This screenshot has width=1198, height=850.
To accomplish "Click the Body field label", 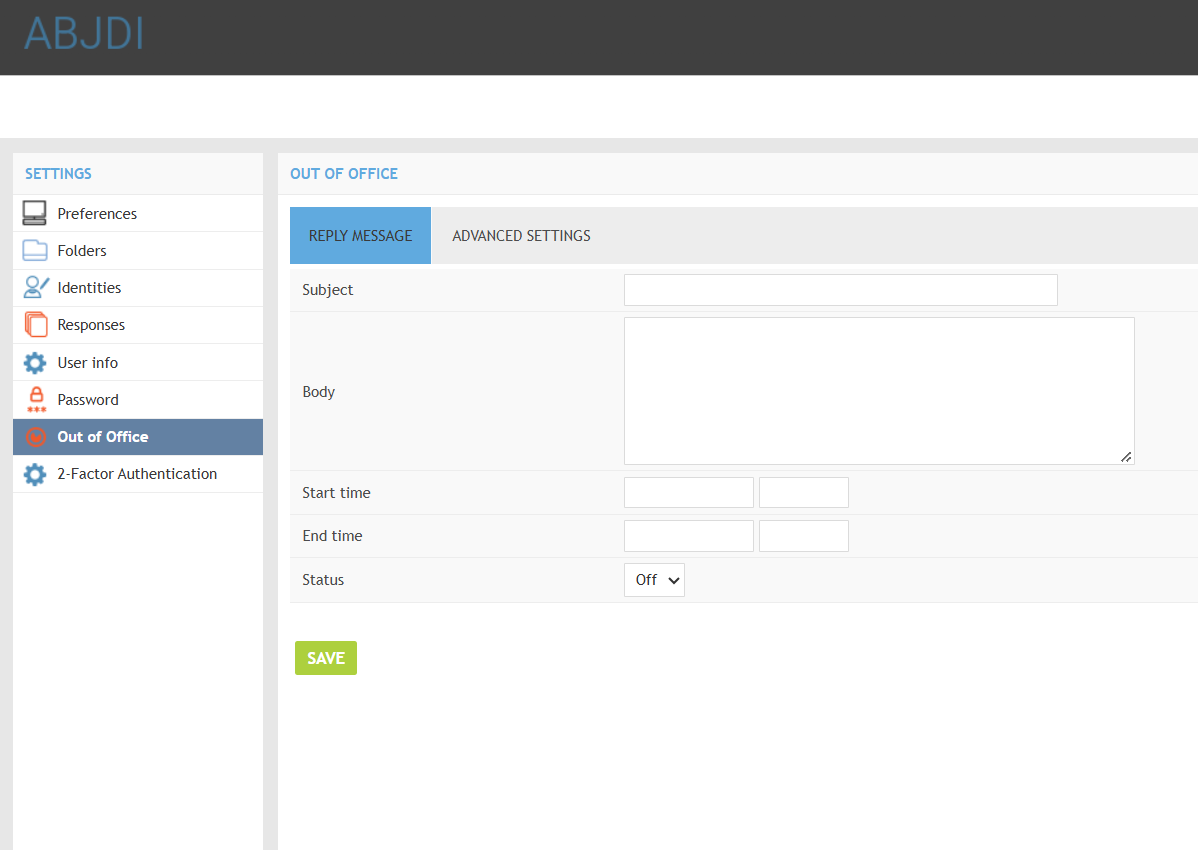I will (319, 392).
